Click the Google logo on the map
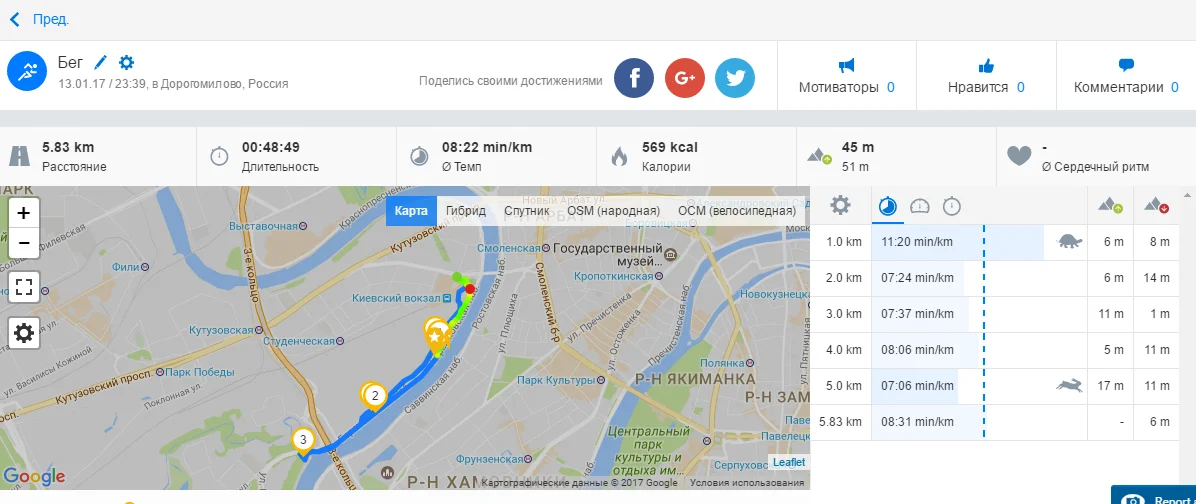 34,477
